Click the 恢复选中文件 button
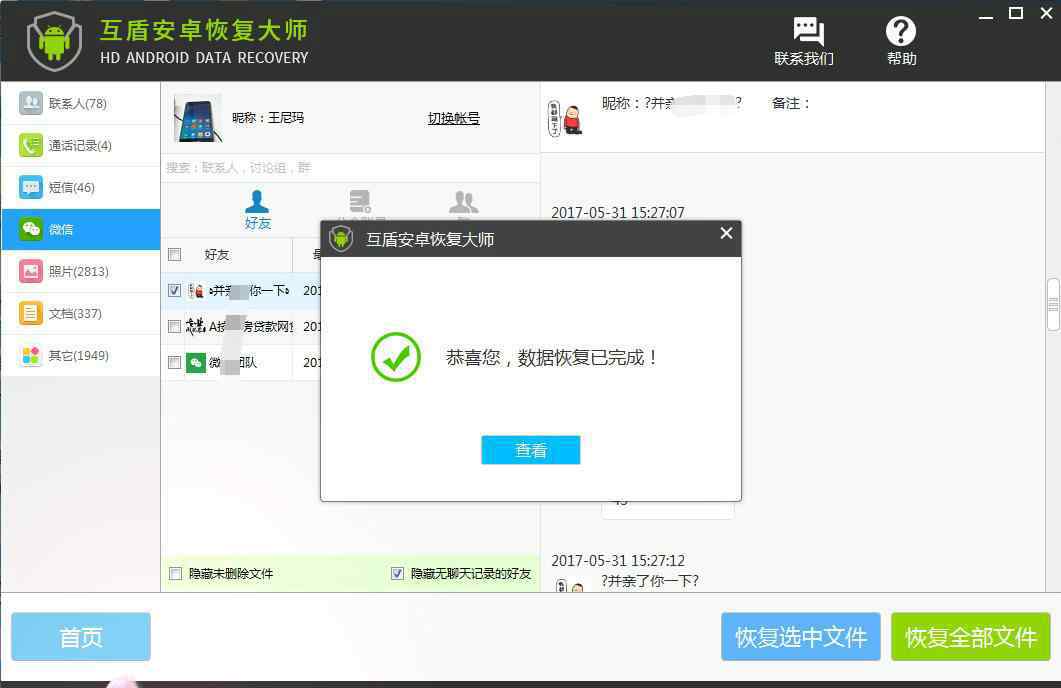Screen dimensions: 1061x688 tap(800, 637)
